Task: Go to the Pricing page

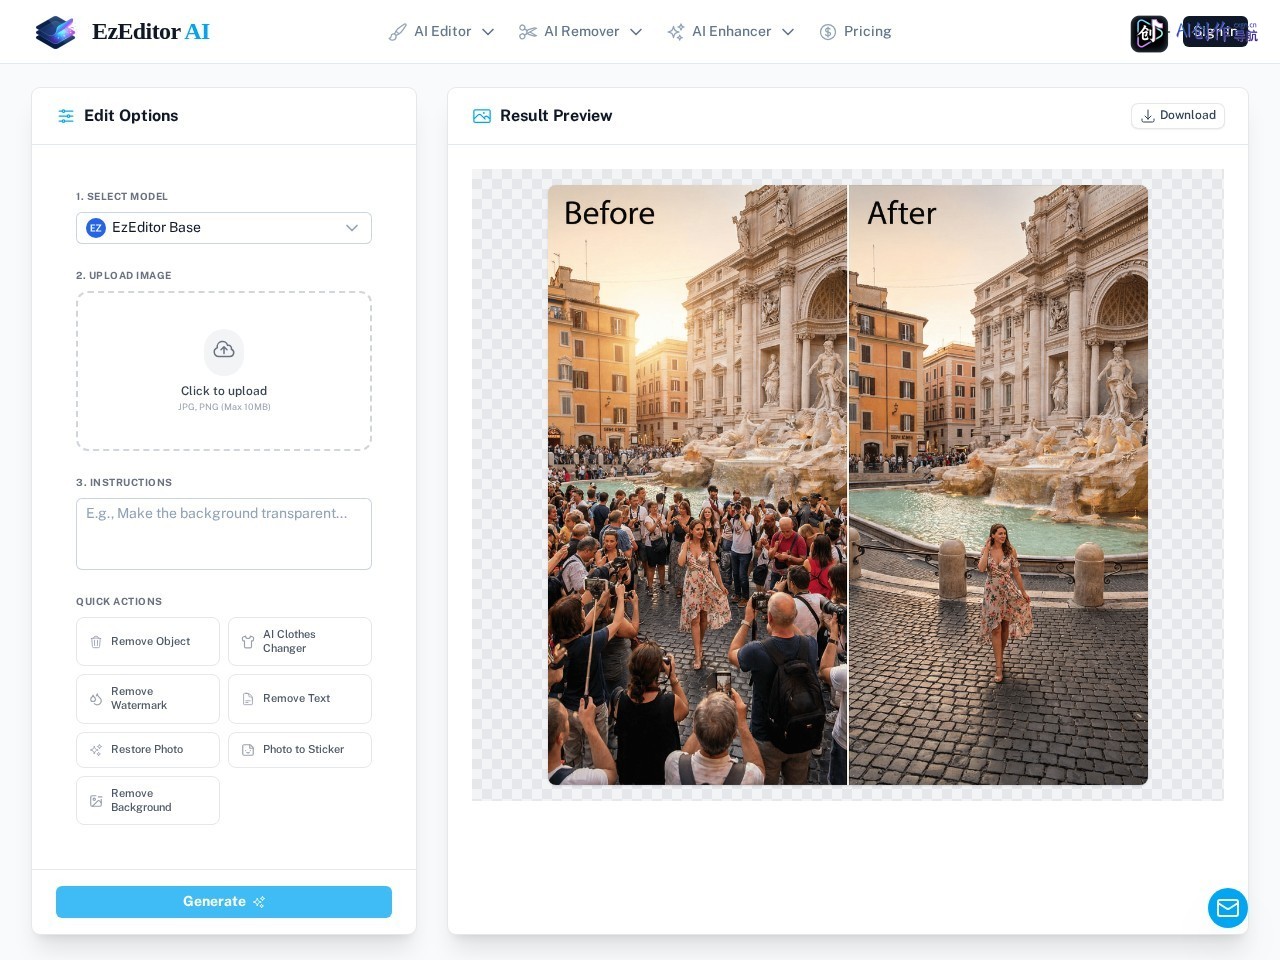Action: point(856,32)
